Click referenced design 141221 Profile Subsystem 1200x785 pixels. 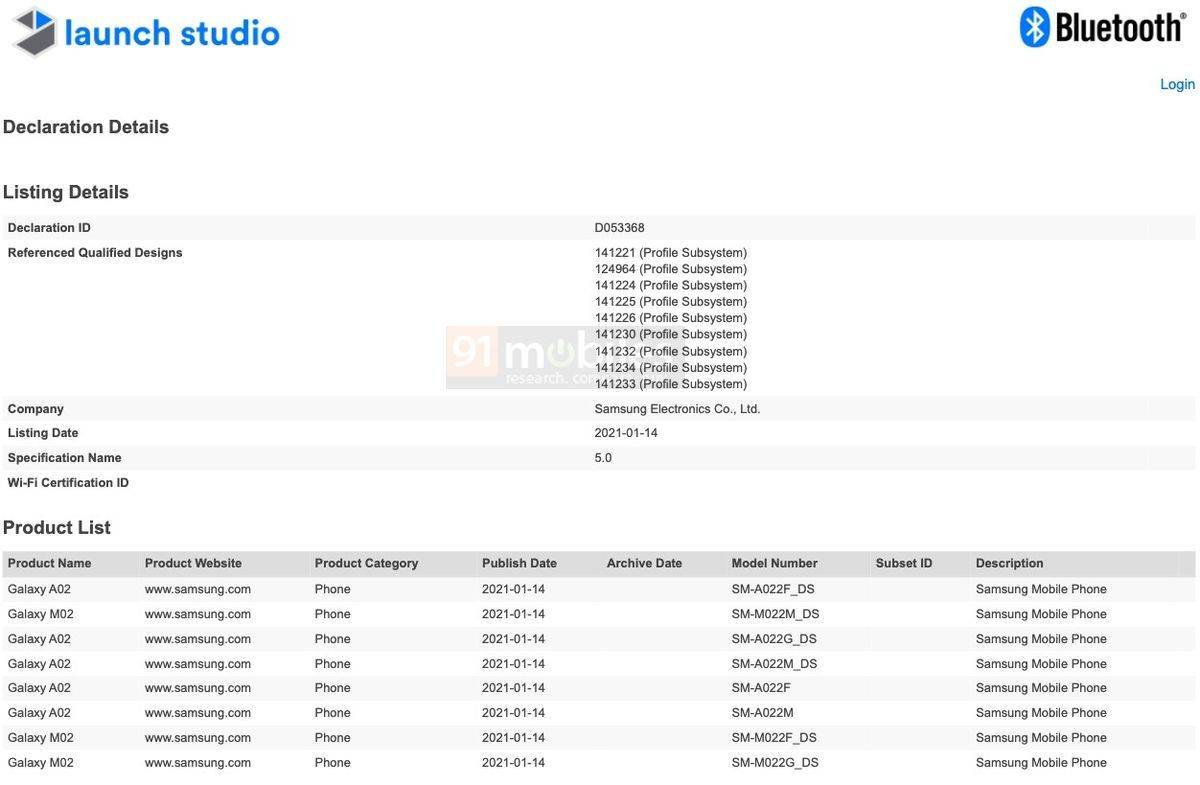pos(670,253)
